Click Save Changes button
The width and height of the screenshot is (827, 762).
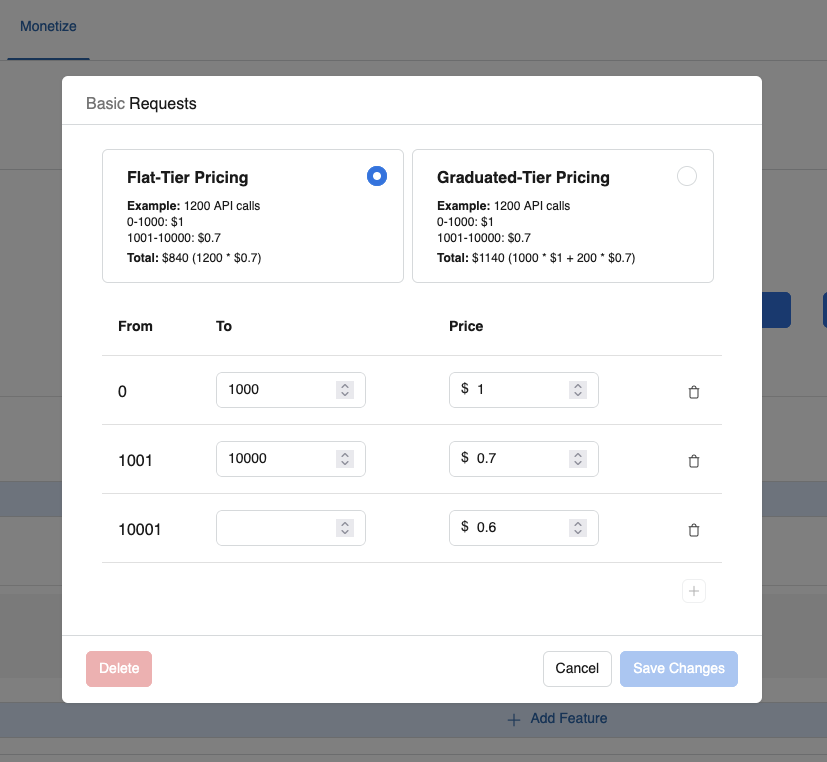pyautogui.click(x=679, y=669)
